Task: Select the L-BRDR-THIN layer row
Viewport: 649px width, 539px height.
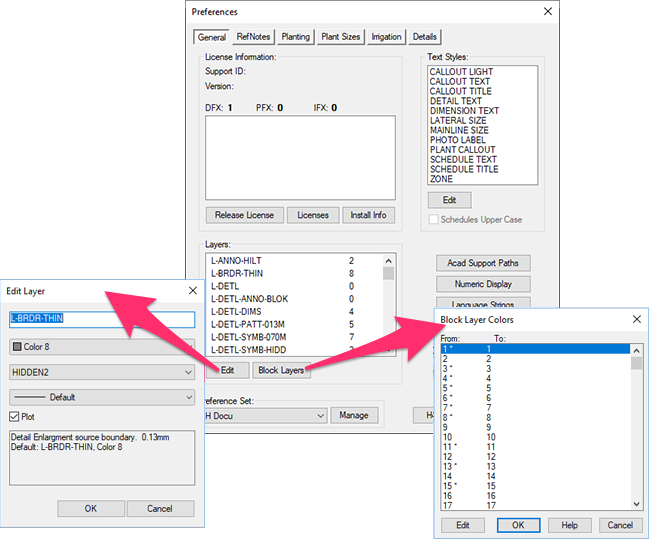Action: coord(295,273)
